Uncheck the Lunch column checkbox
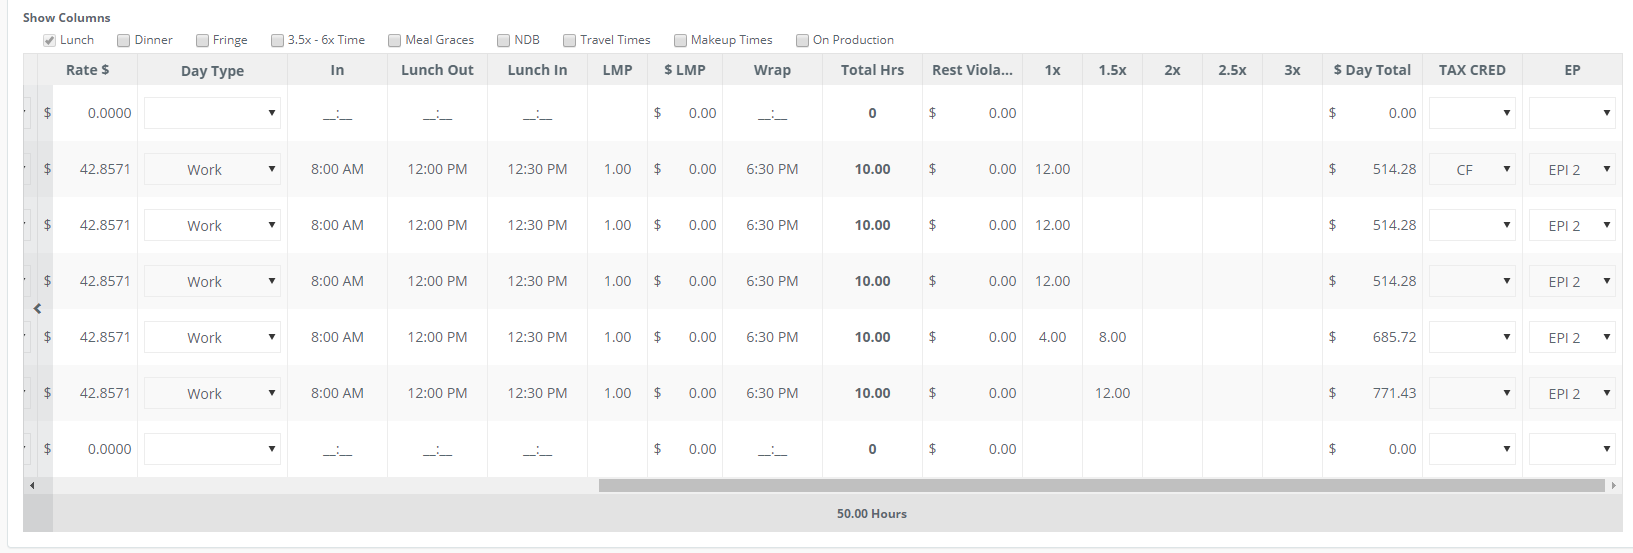Viewport: 1633px width, 553px height. point(49,40)
